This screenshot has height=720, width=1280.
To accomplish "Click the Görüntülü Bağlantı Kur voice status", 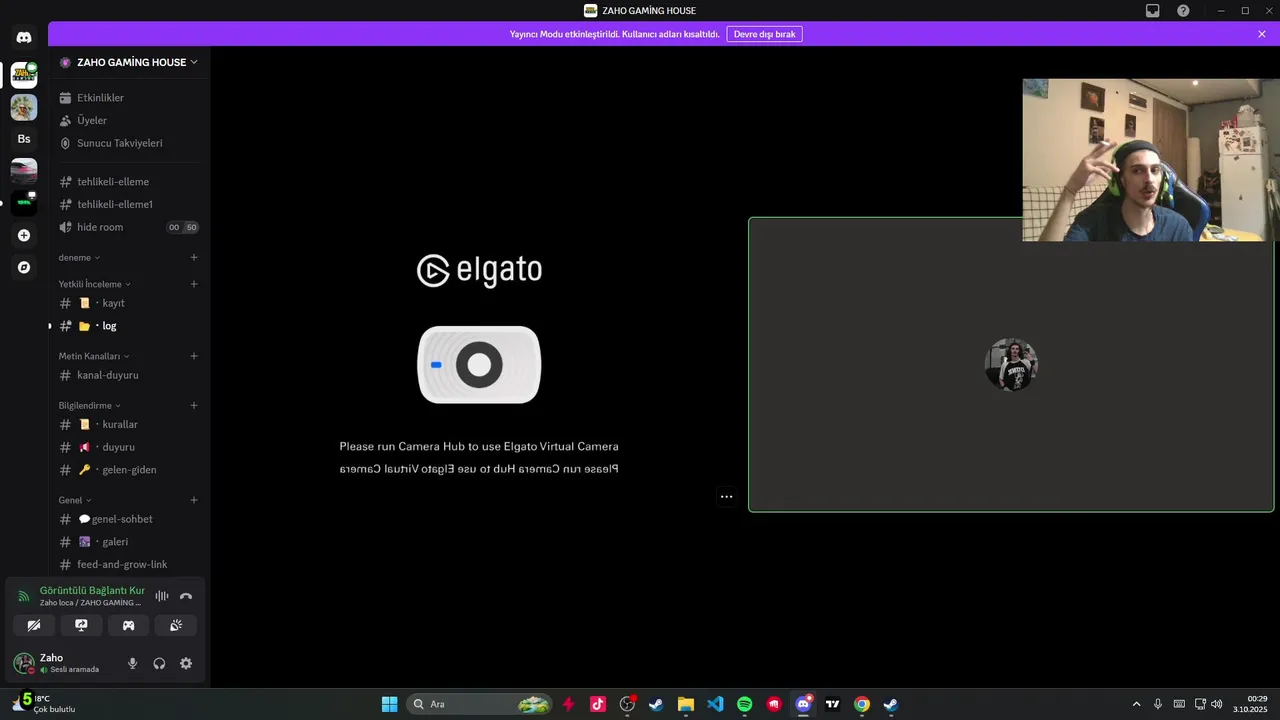I will click(x=92, y=591).
